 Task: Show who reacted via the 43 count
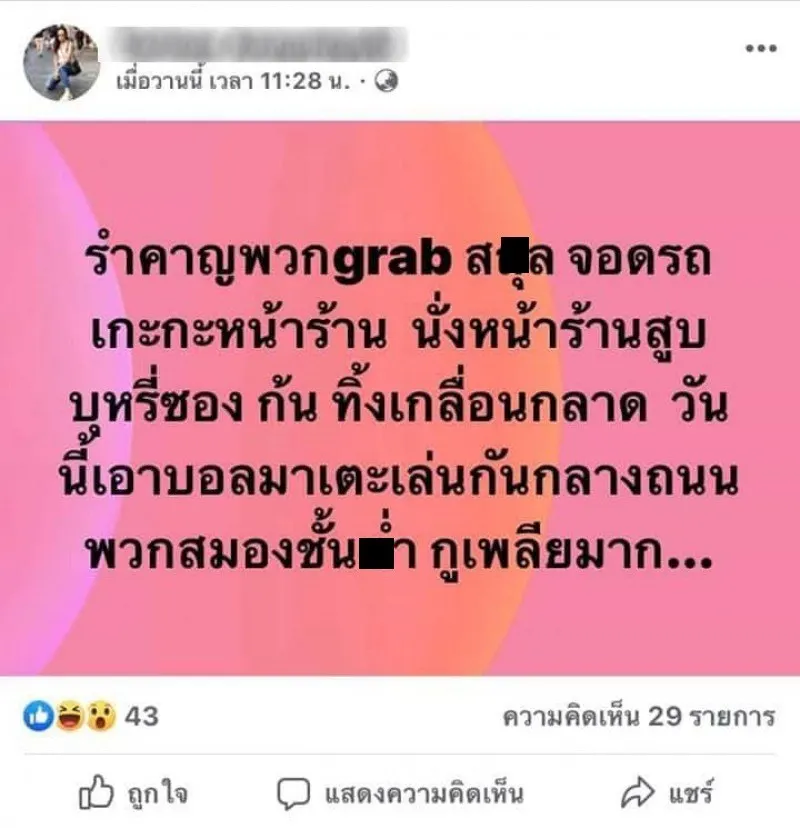click(142, 717)
